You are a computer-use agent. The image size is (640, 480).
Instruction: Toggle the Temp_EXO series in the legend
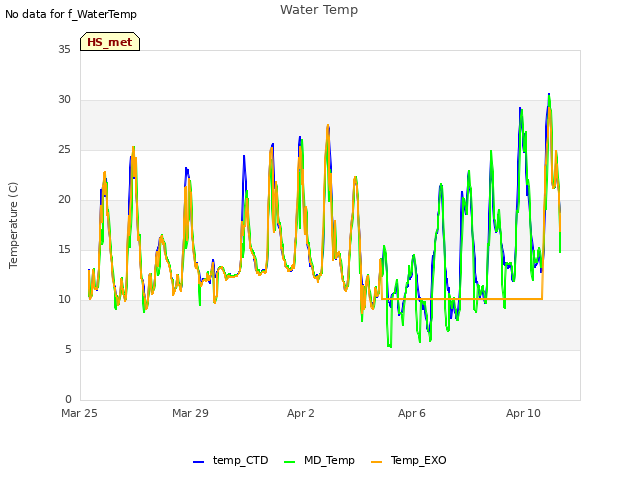point(409,460)
